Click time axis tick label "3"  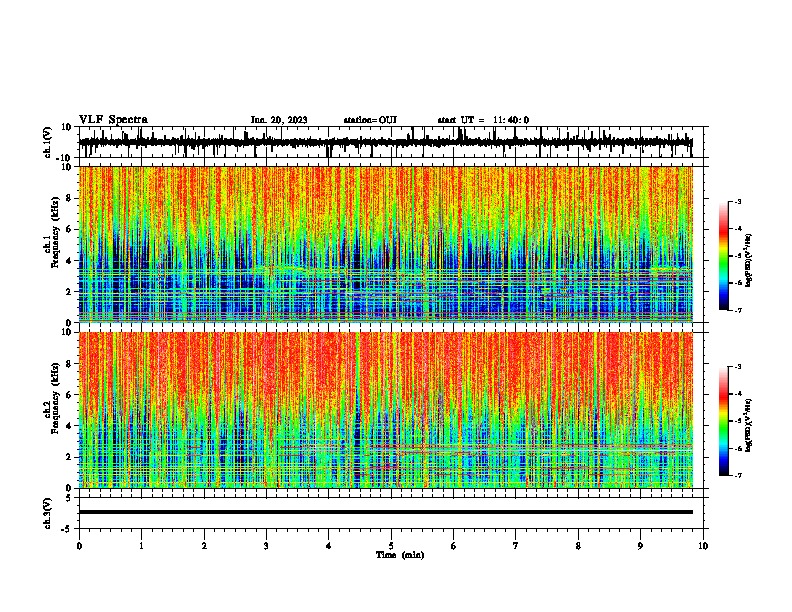coord(266,546)
